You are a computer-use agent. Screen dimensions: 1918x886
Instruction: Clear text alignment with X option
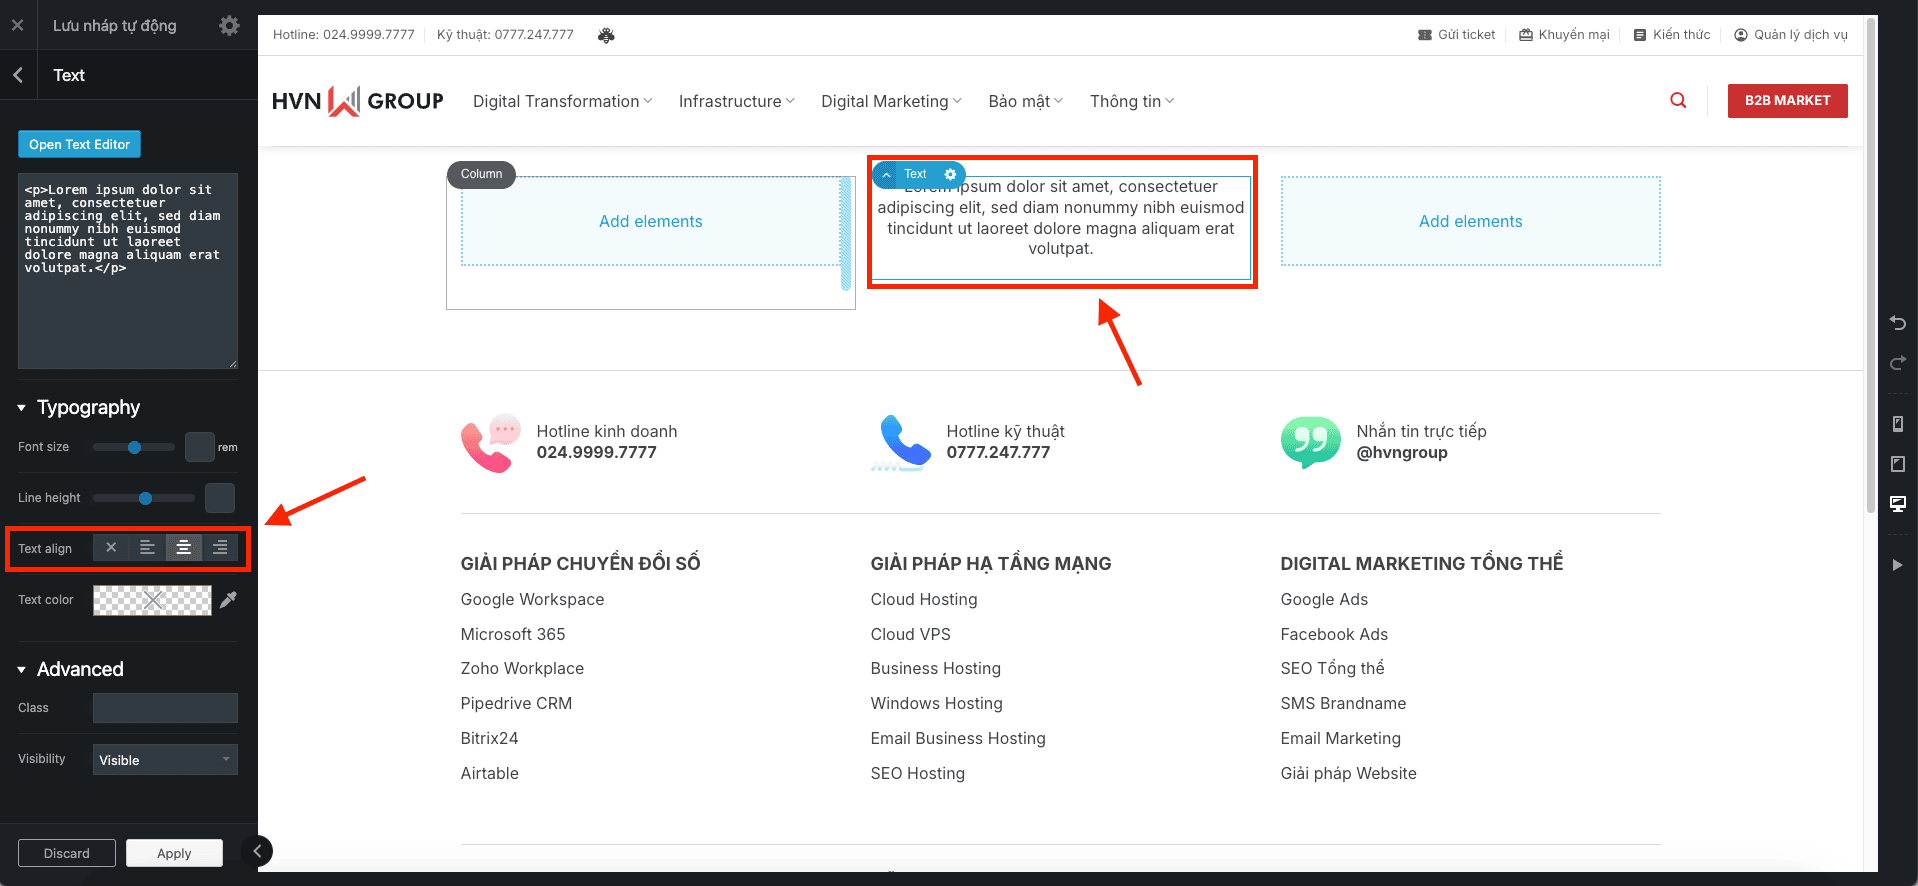point(111,547)
